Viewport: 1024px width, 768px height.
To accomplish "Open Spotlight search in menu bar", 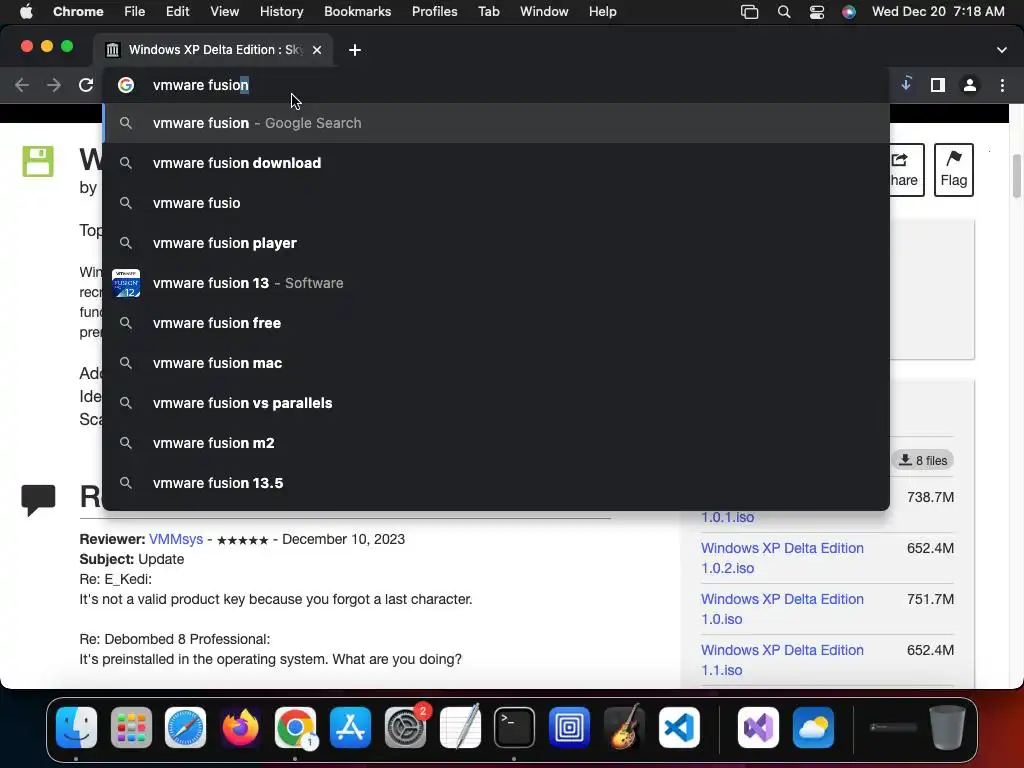I will [784, 11].
